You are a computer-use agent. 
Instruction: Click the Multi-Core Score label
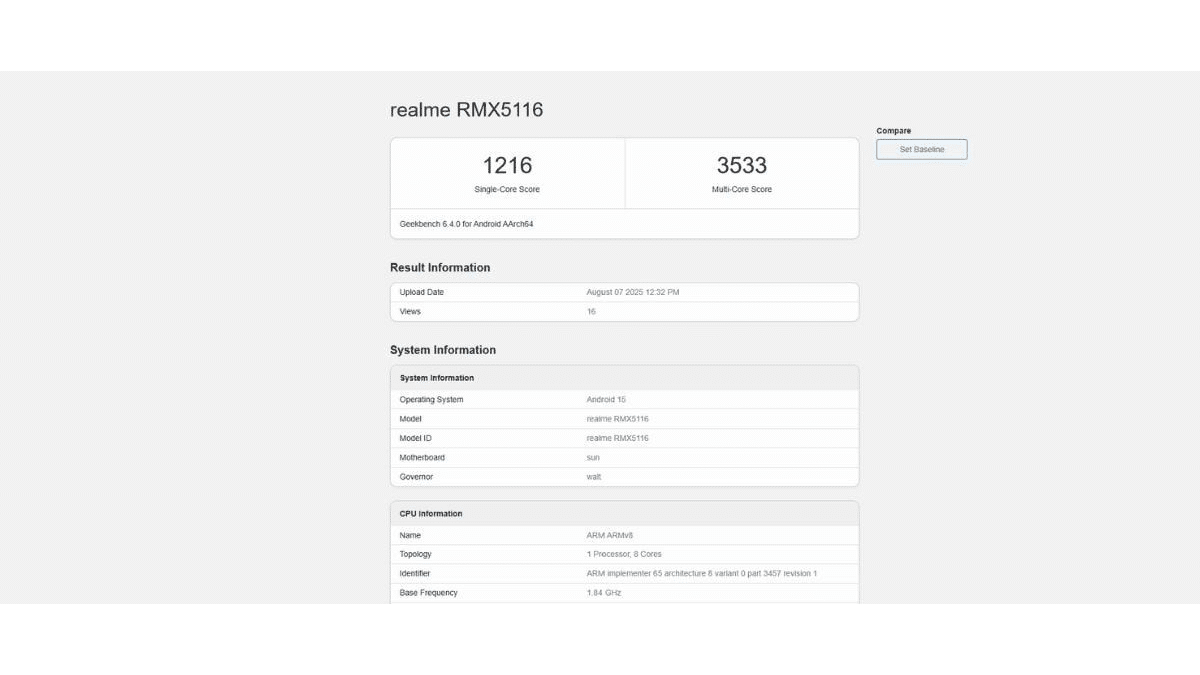click(742, 189)
